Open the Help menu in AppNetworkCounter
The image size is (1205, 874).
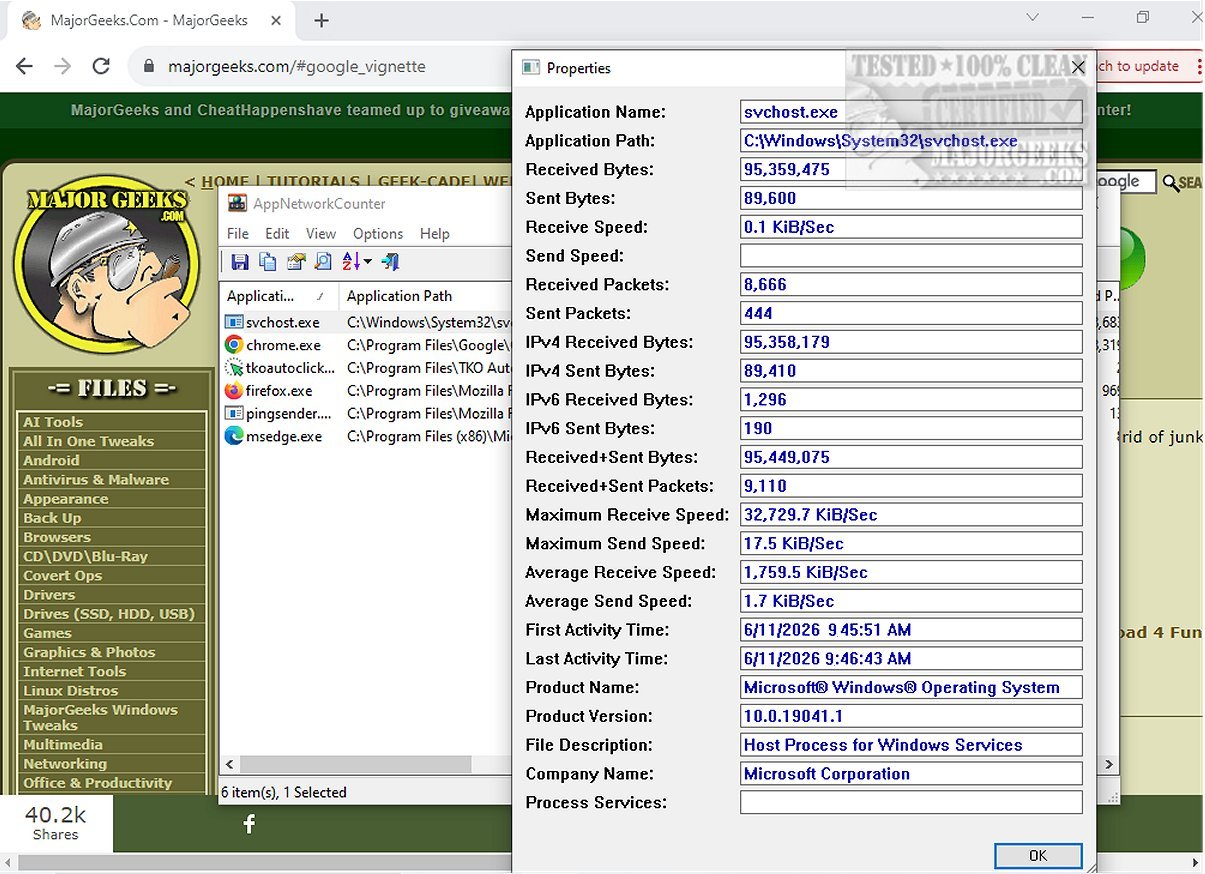434,233
